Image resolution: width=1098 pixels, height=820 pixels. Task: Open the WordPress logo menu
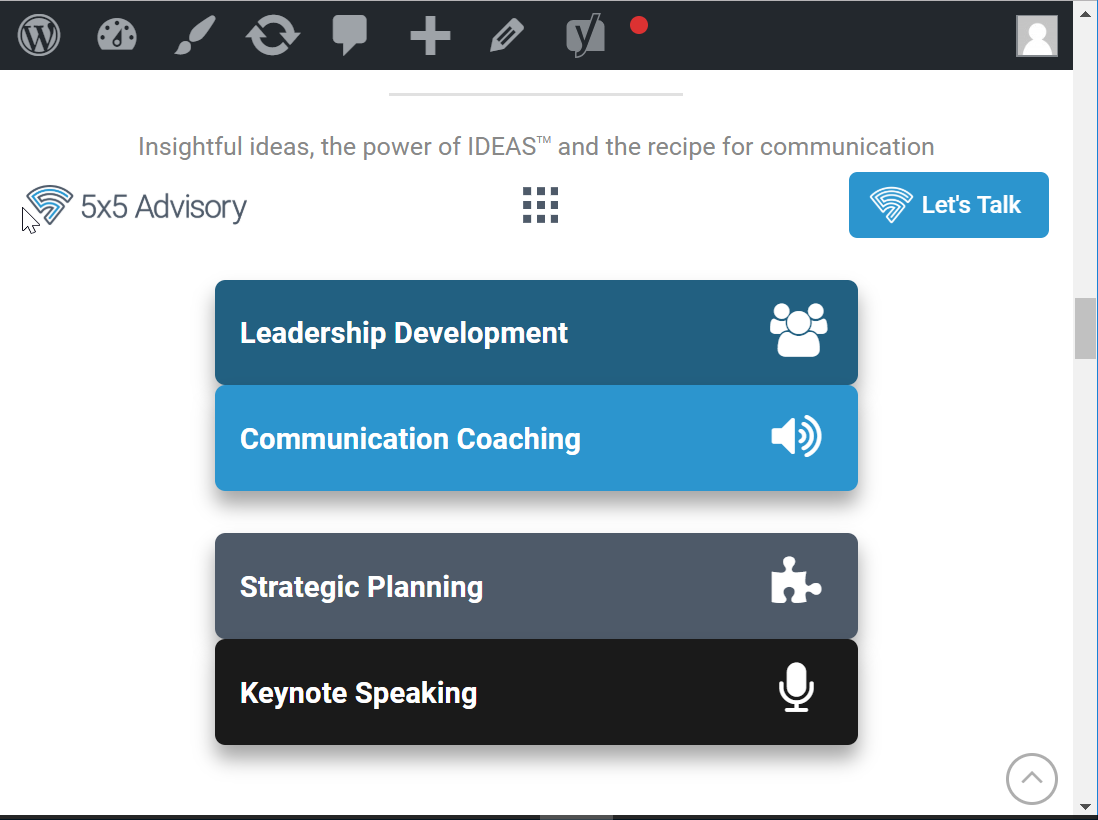tap(39, 36)
